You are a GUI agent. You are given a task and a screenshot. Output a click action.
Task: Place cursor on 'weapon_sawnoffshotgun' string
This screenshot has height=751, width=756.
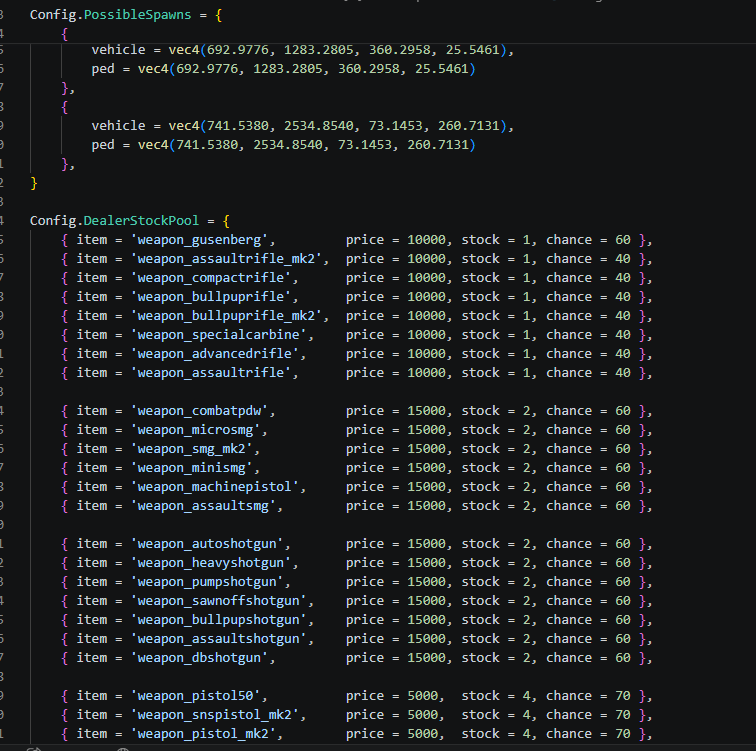[x=219, y=601]
